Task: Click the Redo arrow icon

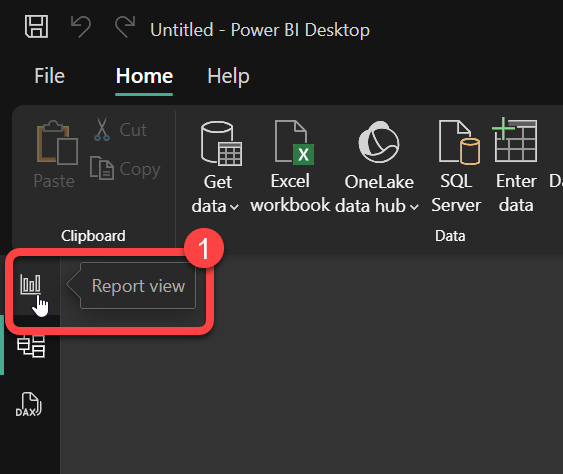Action: [125, 26]
